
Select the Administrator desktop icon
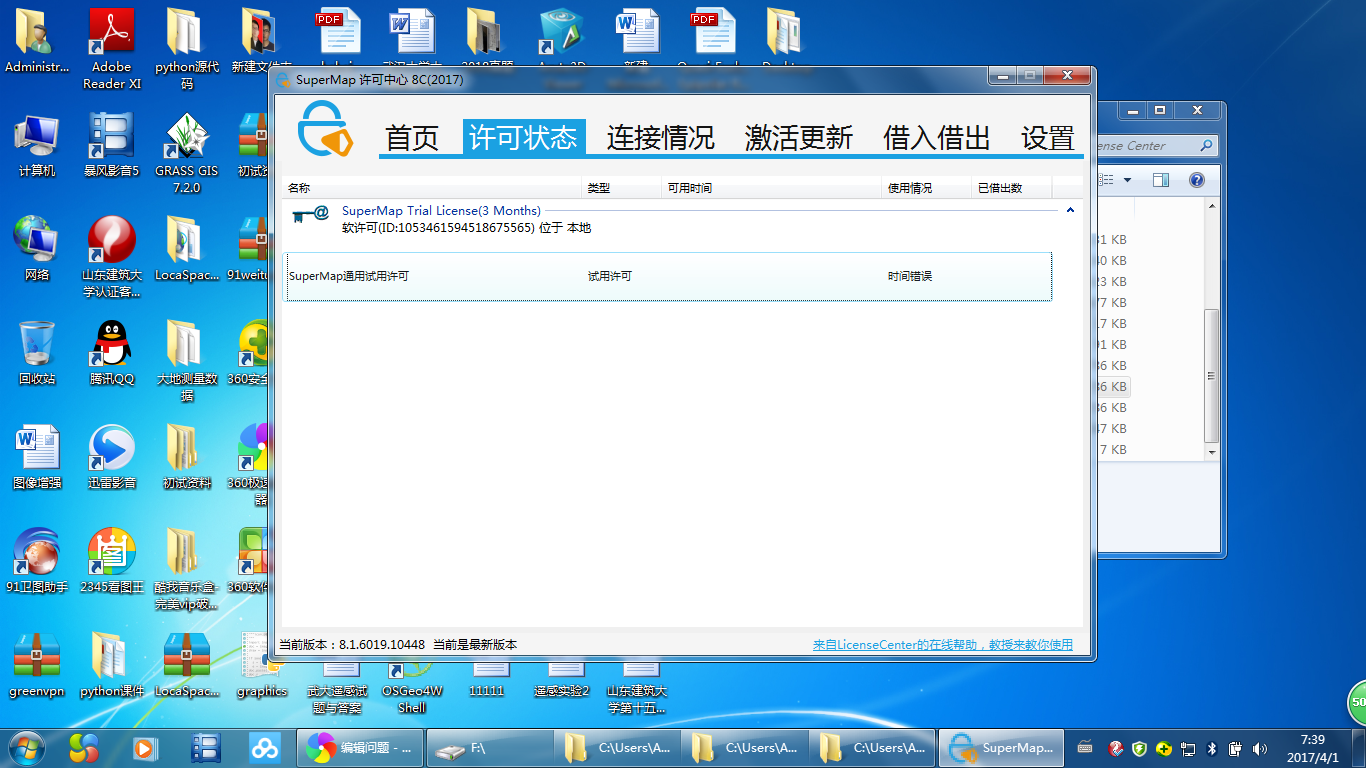tap(37, 42)
